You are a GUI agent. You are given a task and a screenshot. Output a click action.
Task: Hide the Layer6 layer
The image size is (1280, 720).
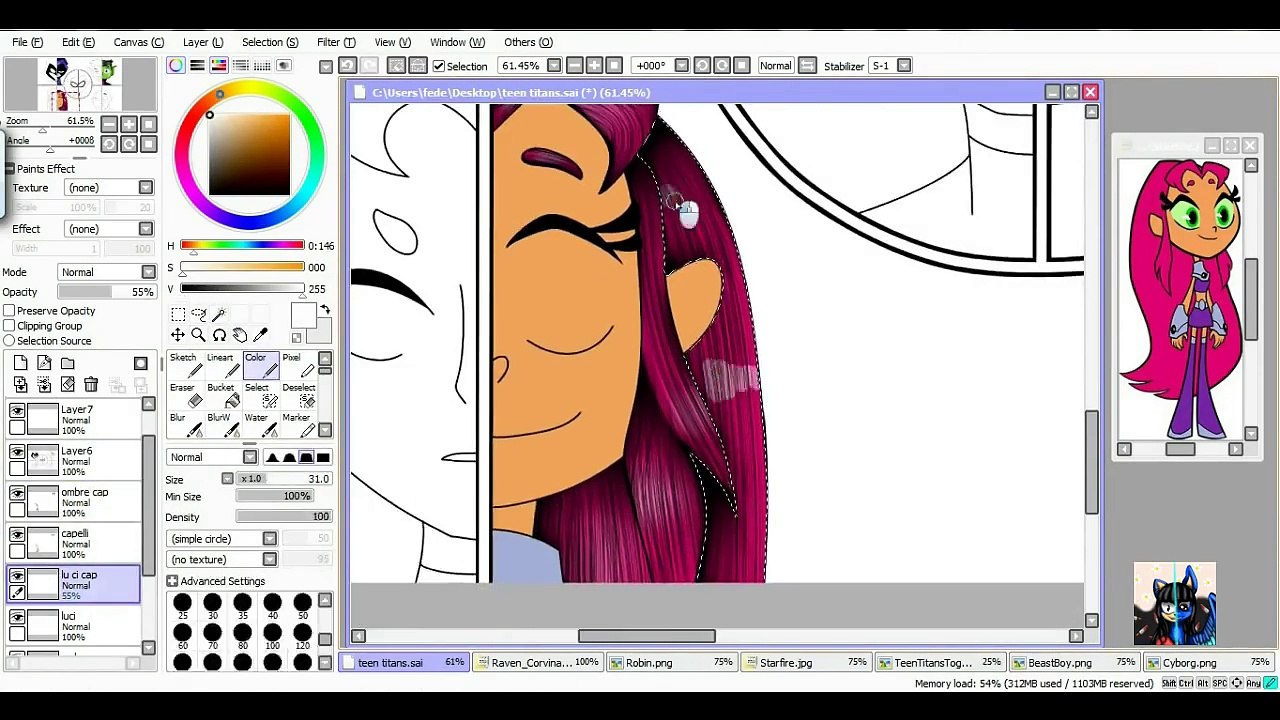[x=17, y=452]
